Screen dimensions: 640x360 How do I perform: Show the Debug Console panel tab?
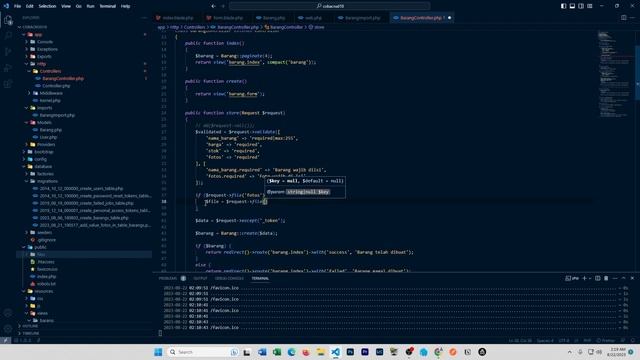229,278
